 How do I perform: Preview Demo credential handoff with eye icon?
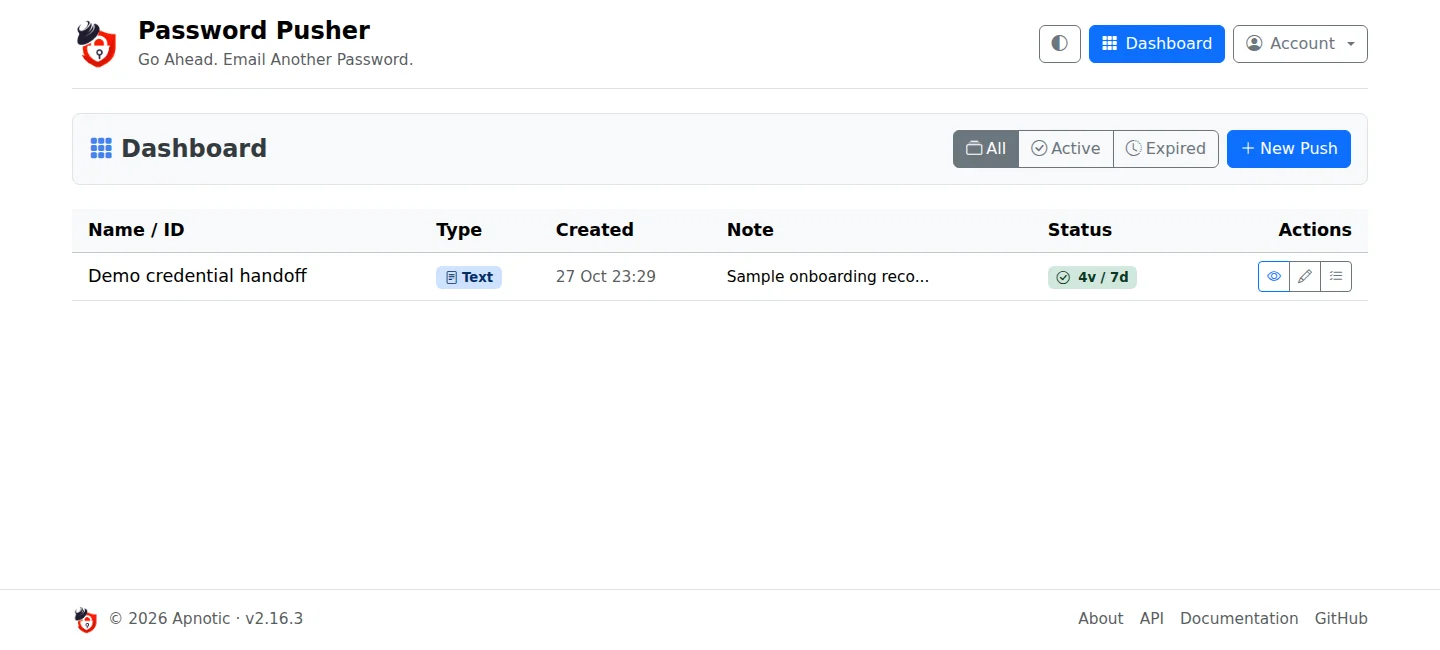click(1274, 277)
